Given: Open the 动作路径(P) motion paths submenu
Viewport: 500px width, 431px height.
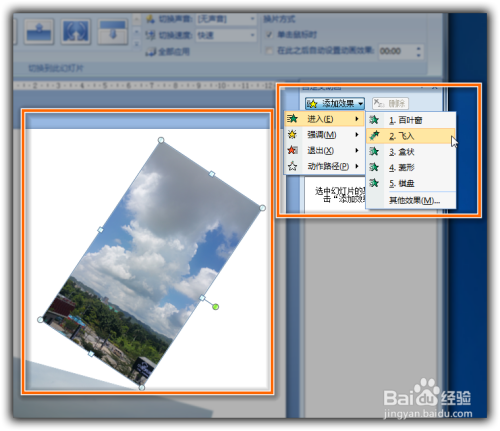Looking at the screenshot, I should [324, 166].
